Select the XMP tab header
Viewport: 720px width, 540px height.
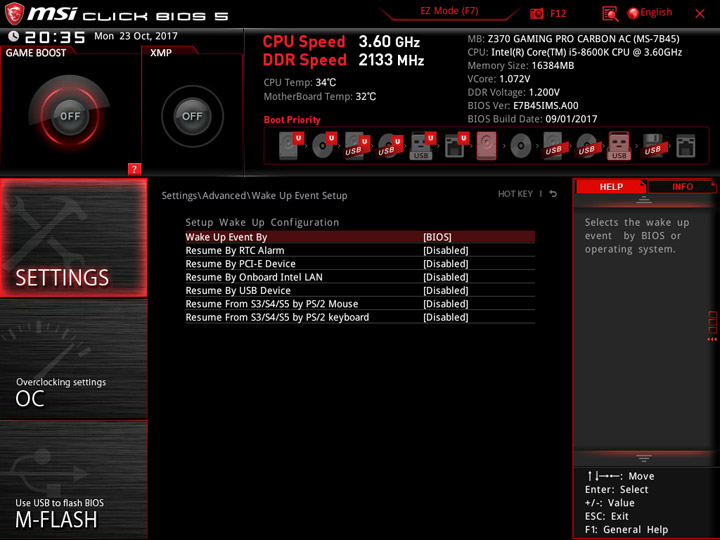161,53
